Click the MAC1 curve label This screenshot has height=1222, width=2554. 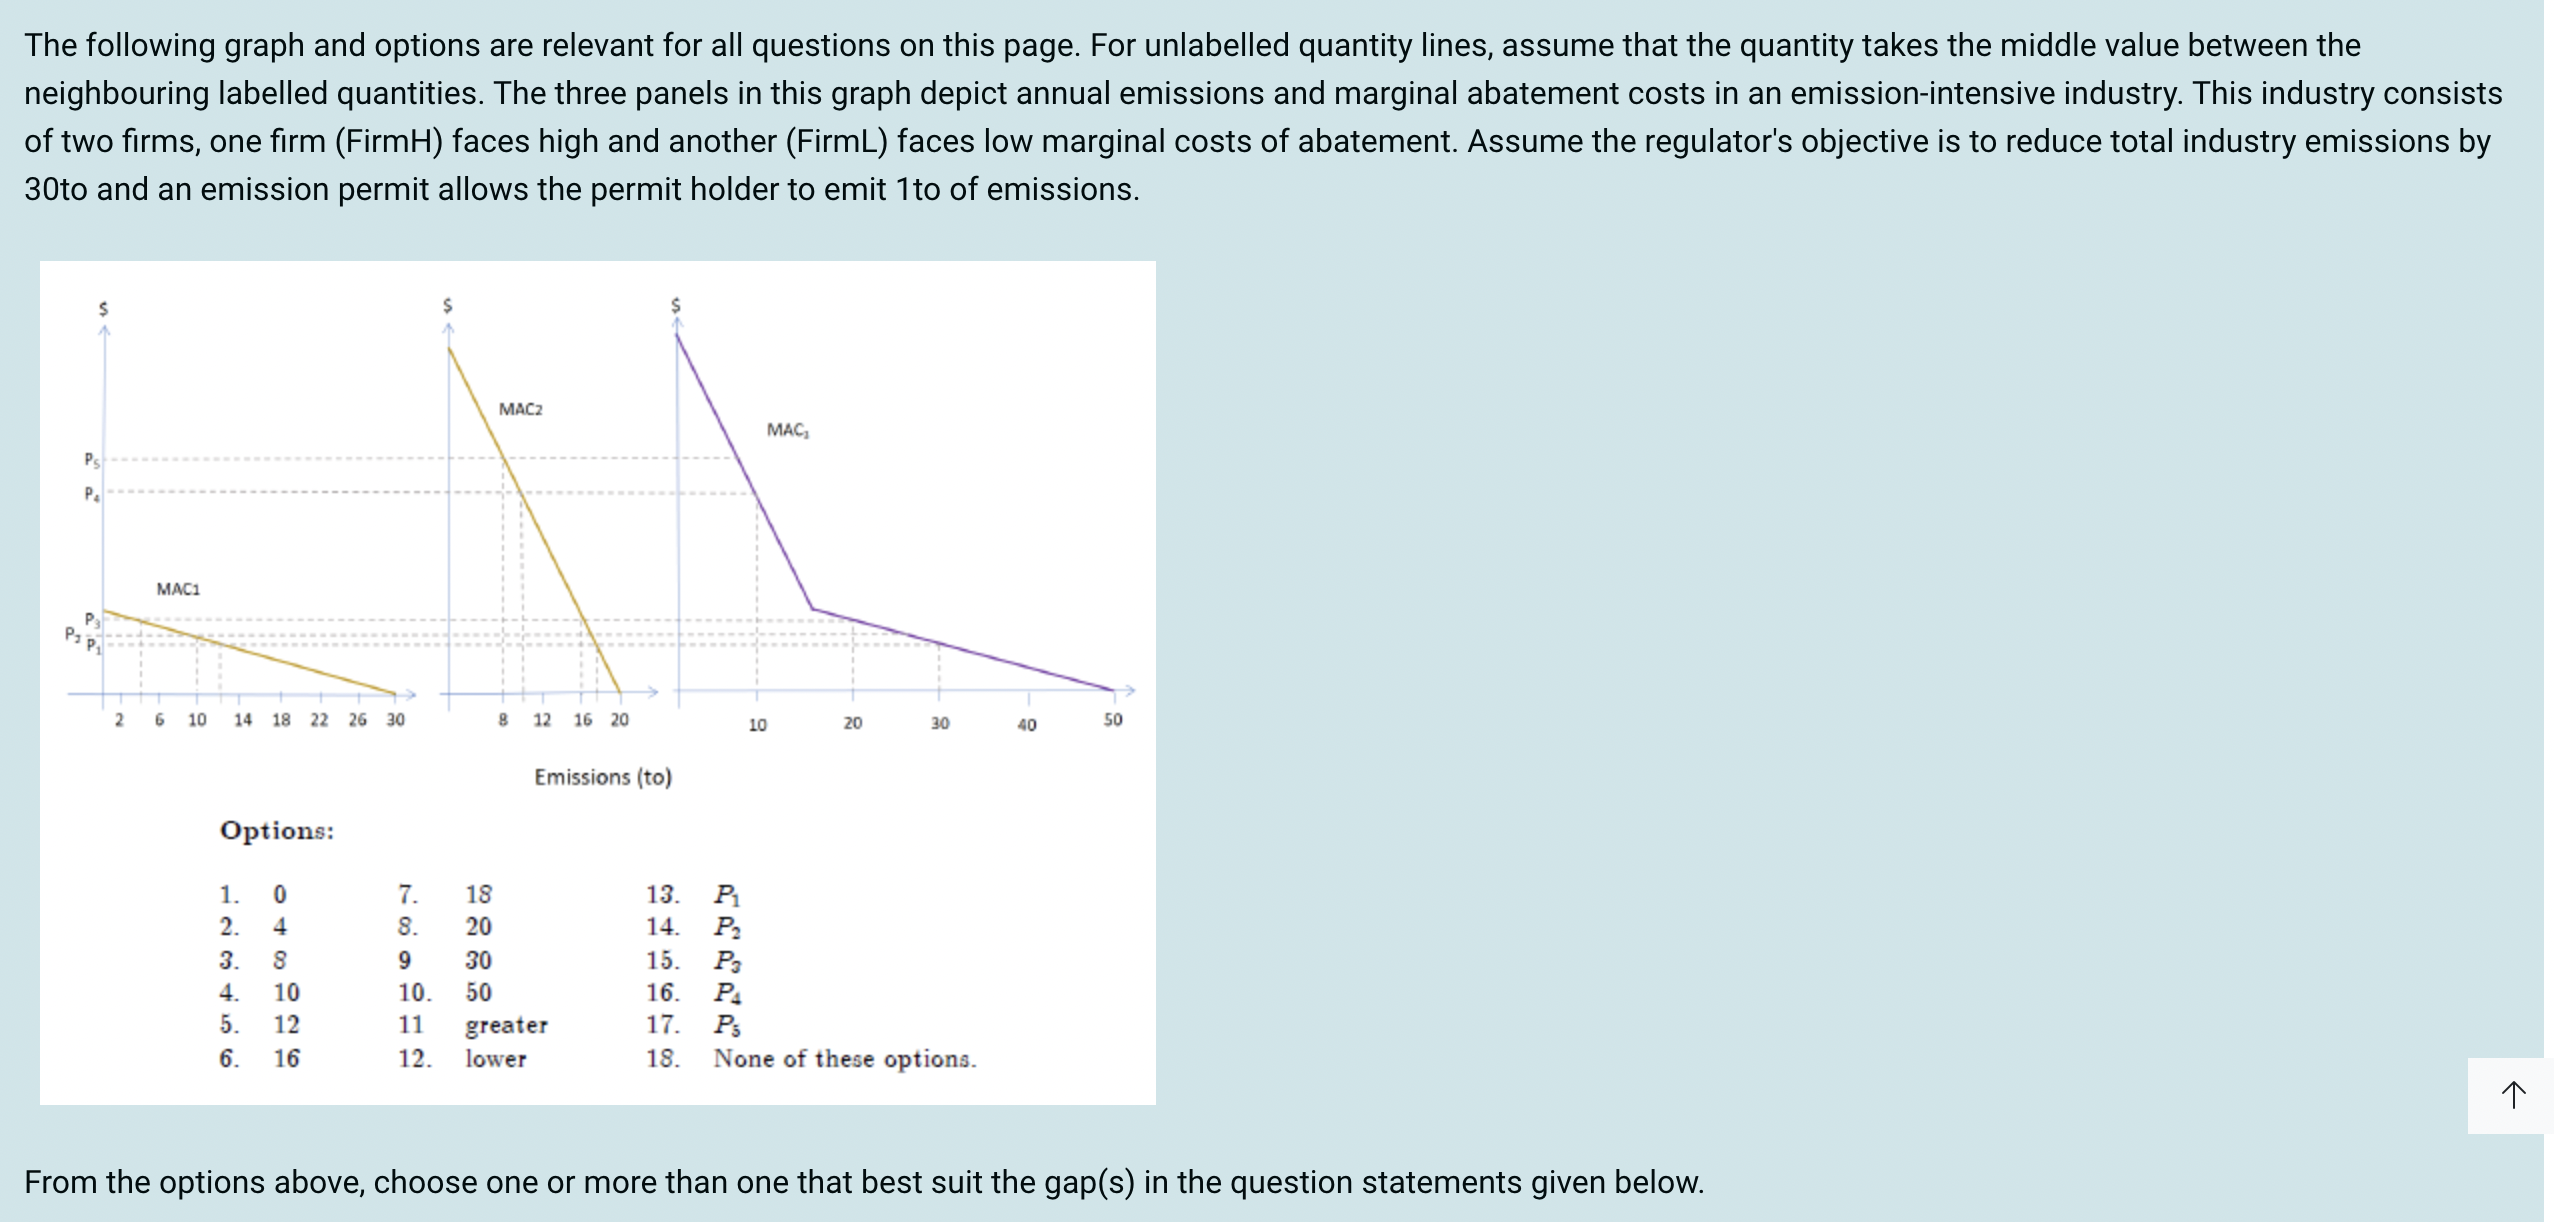178,589
